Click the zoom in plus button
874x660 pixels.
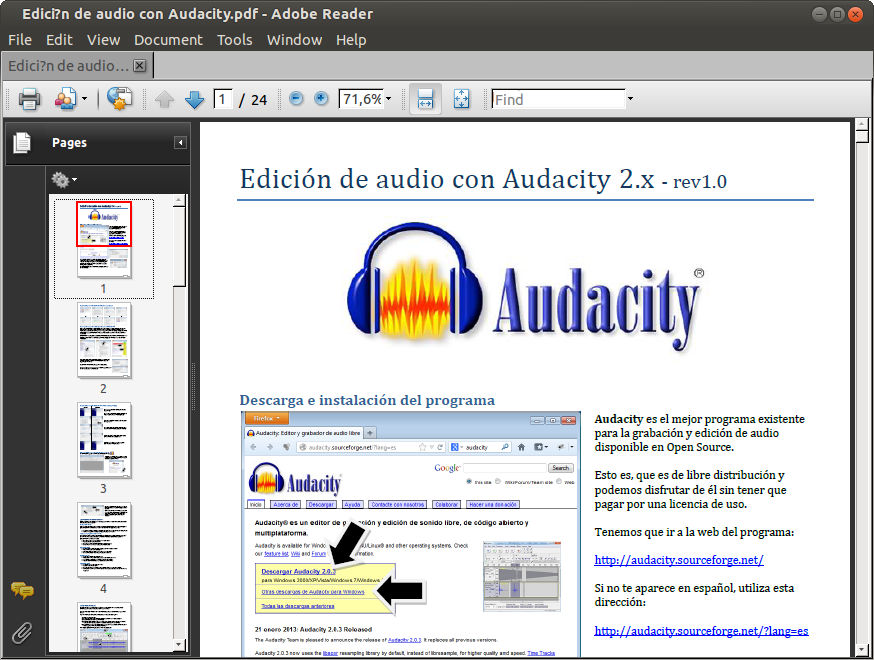pos(321,99)
